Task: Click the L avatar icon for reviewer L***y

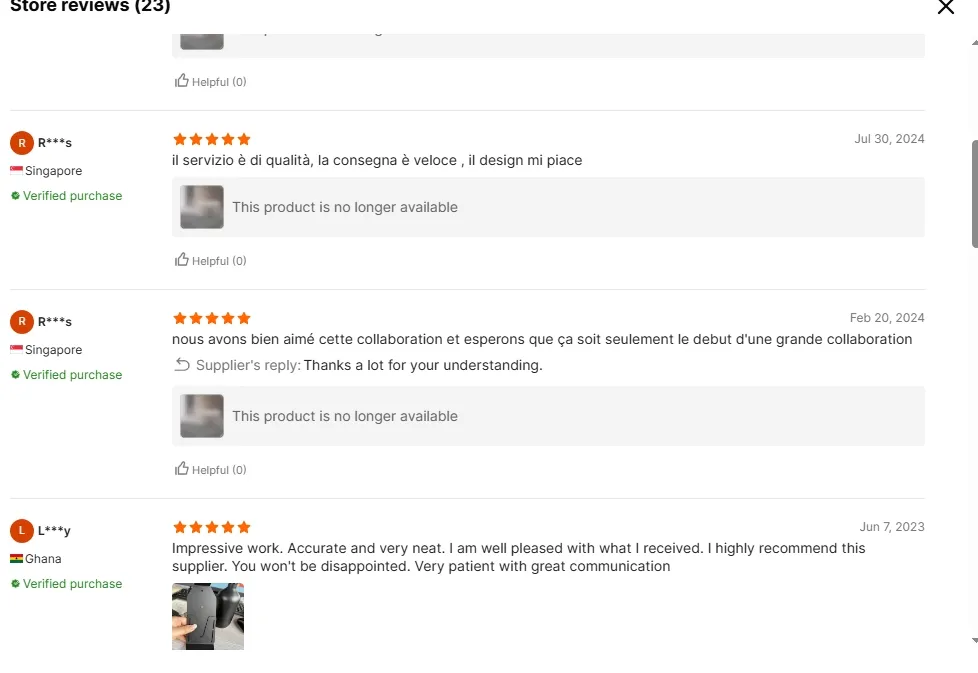Action: click(x=21, y=530)
